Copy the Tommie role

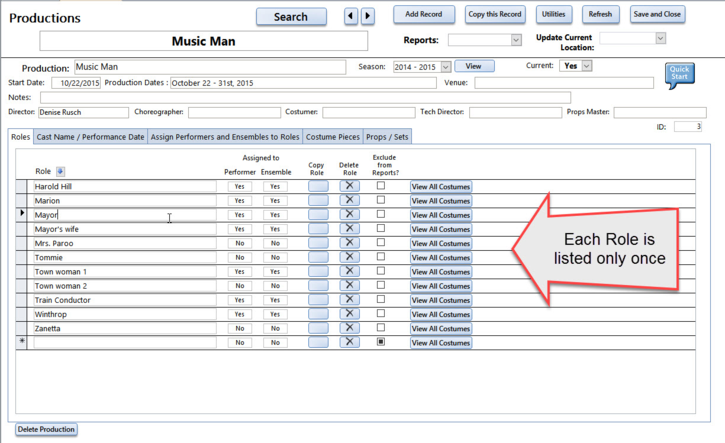tap(319, 257)
